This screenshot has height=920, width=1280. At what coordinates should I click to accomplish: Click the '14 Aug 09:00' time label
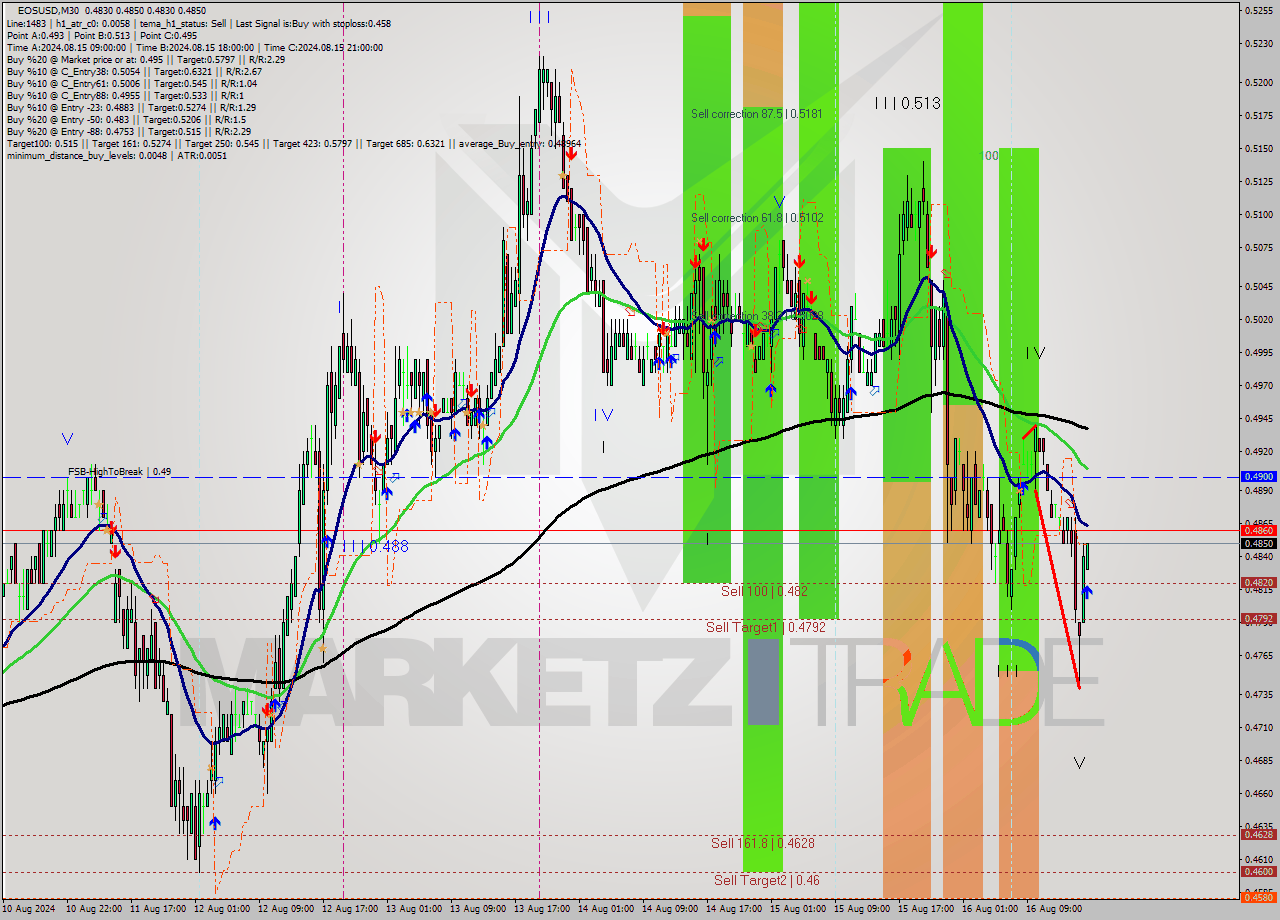pos(669,909)
